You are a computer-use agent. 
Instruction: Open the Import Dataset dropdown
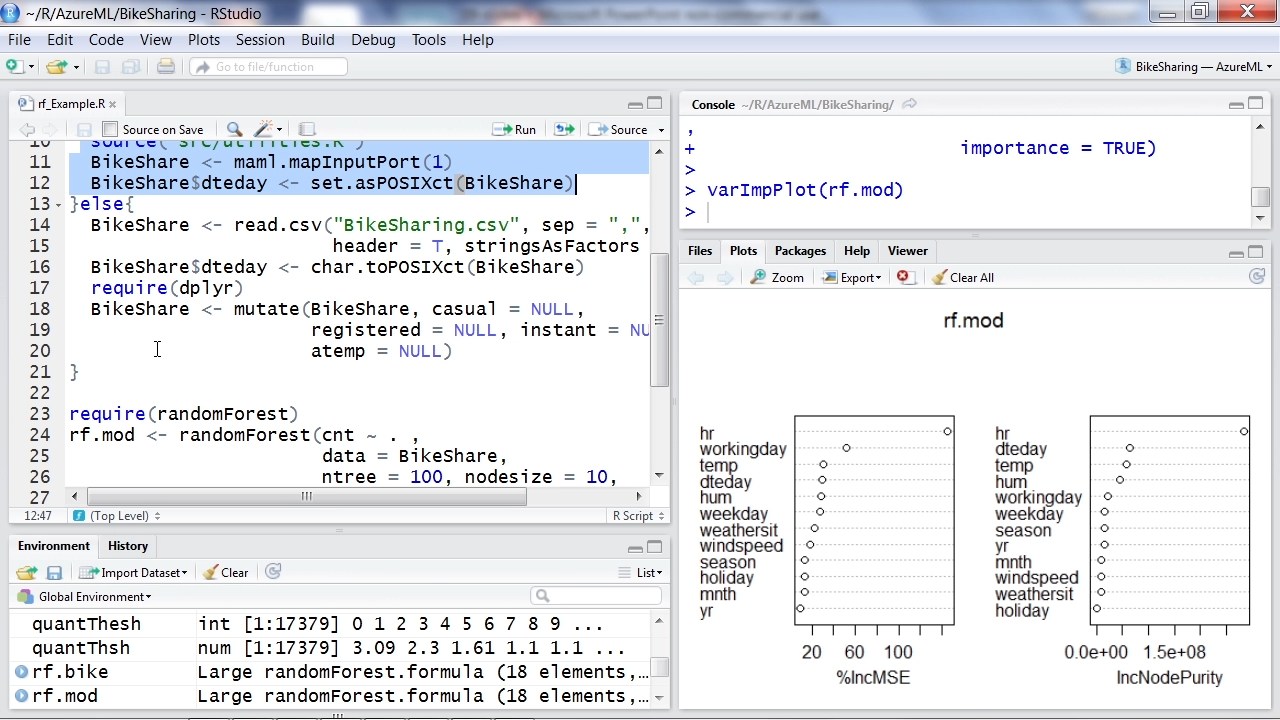pyautogui.click(x=134, y=573)
